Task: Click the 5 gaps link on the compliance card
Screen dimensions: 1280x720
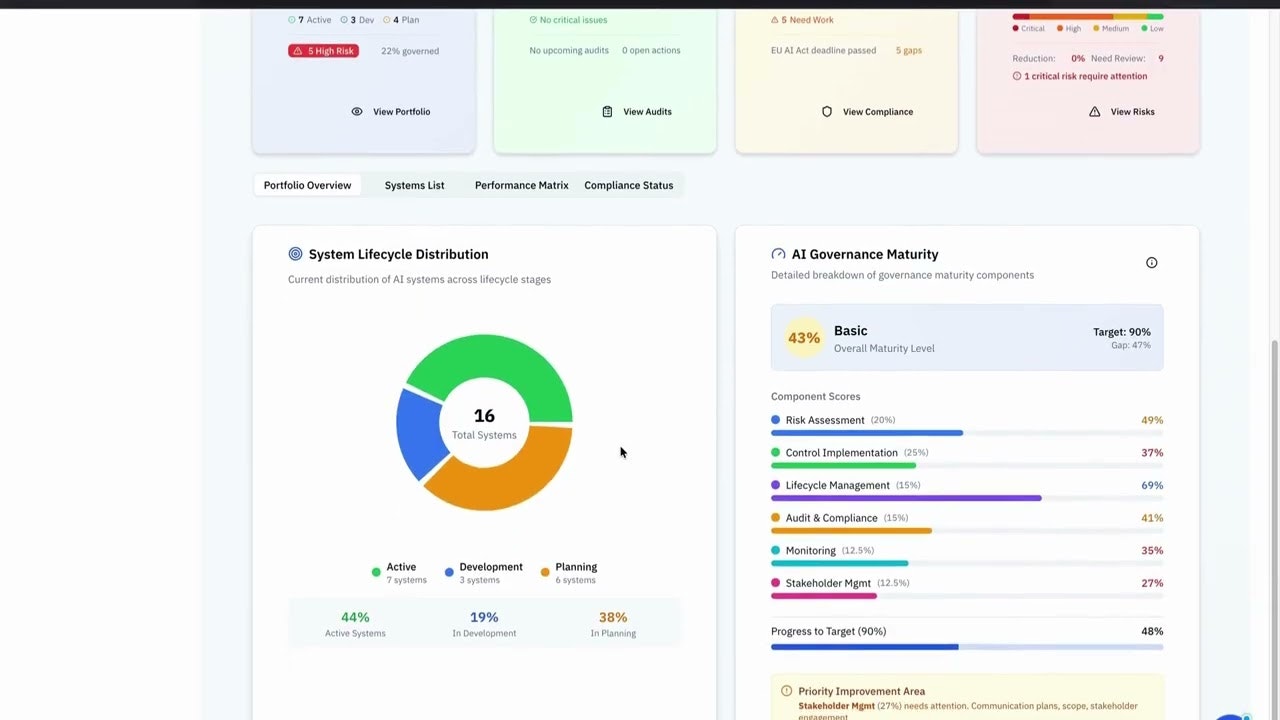Action: pos(908,50)
